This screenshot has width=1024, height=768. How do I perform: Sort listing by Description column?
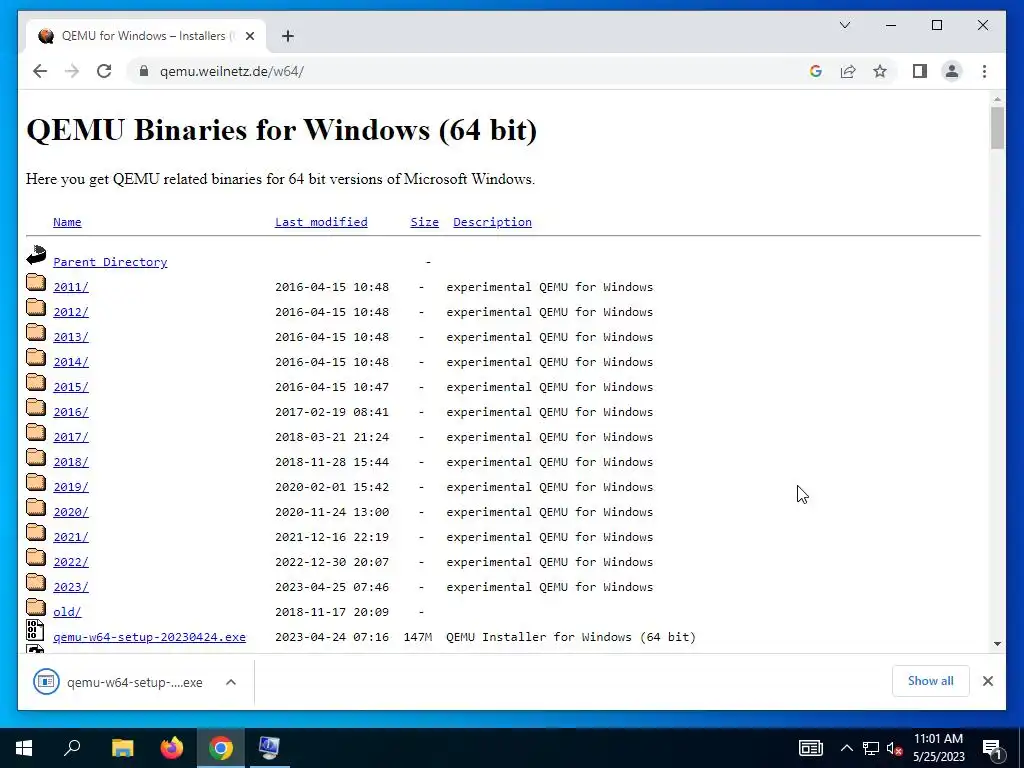click(492, 222)
